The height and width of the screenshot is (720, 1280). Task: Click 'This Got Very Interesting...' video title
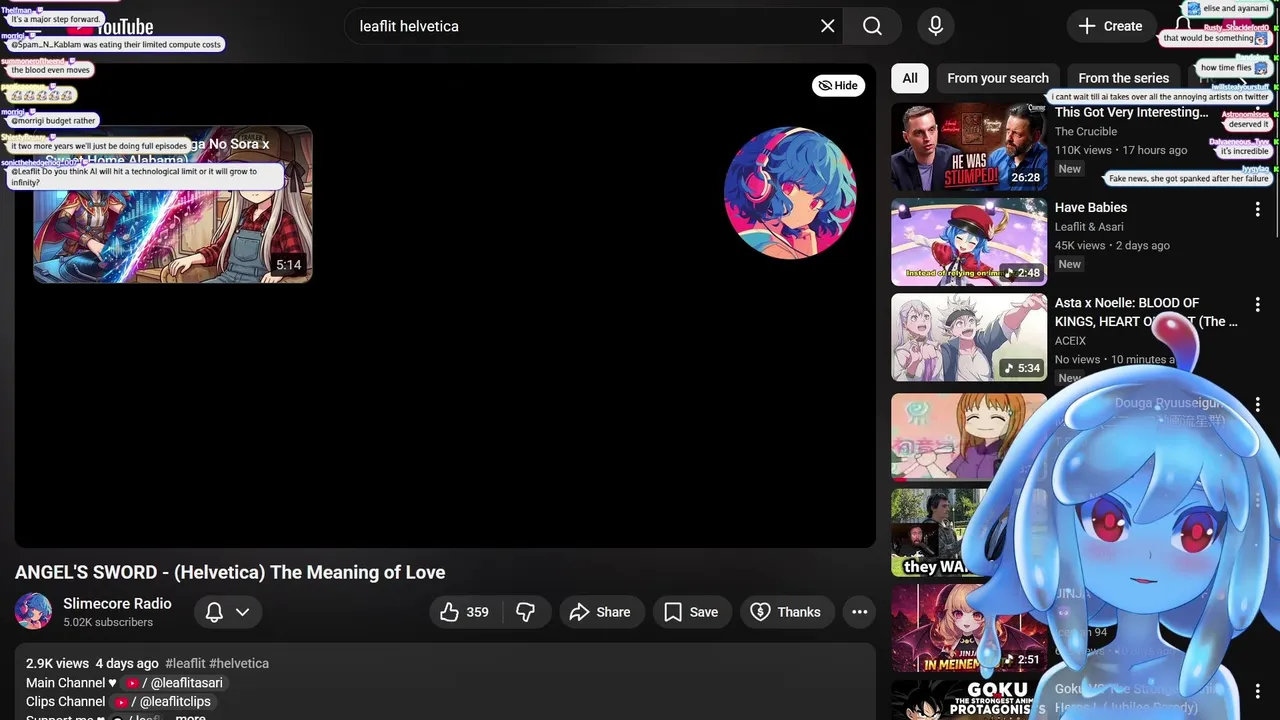pos(1131,112)
